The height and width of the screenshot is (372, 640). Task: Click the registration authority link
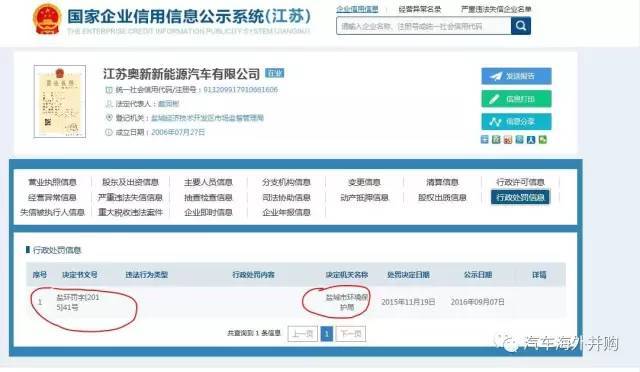point(207,118)
